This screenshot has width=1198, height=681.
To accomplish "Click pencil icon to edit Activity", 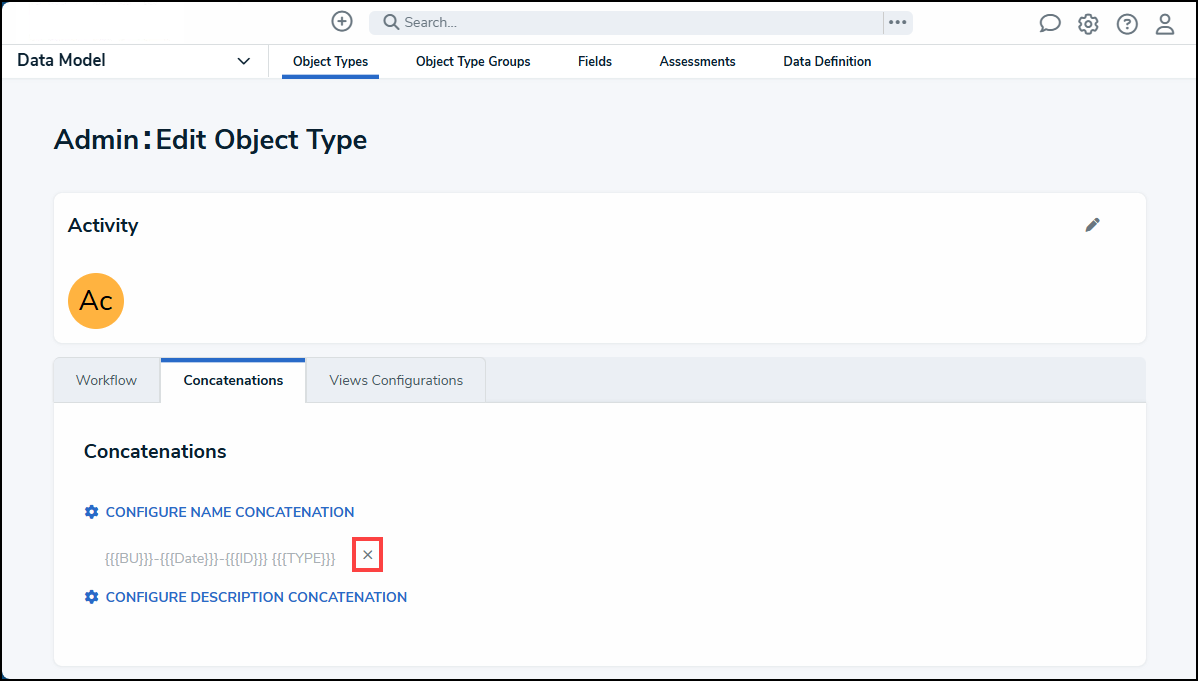I will pos(1092,225).
